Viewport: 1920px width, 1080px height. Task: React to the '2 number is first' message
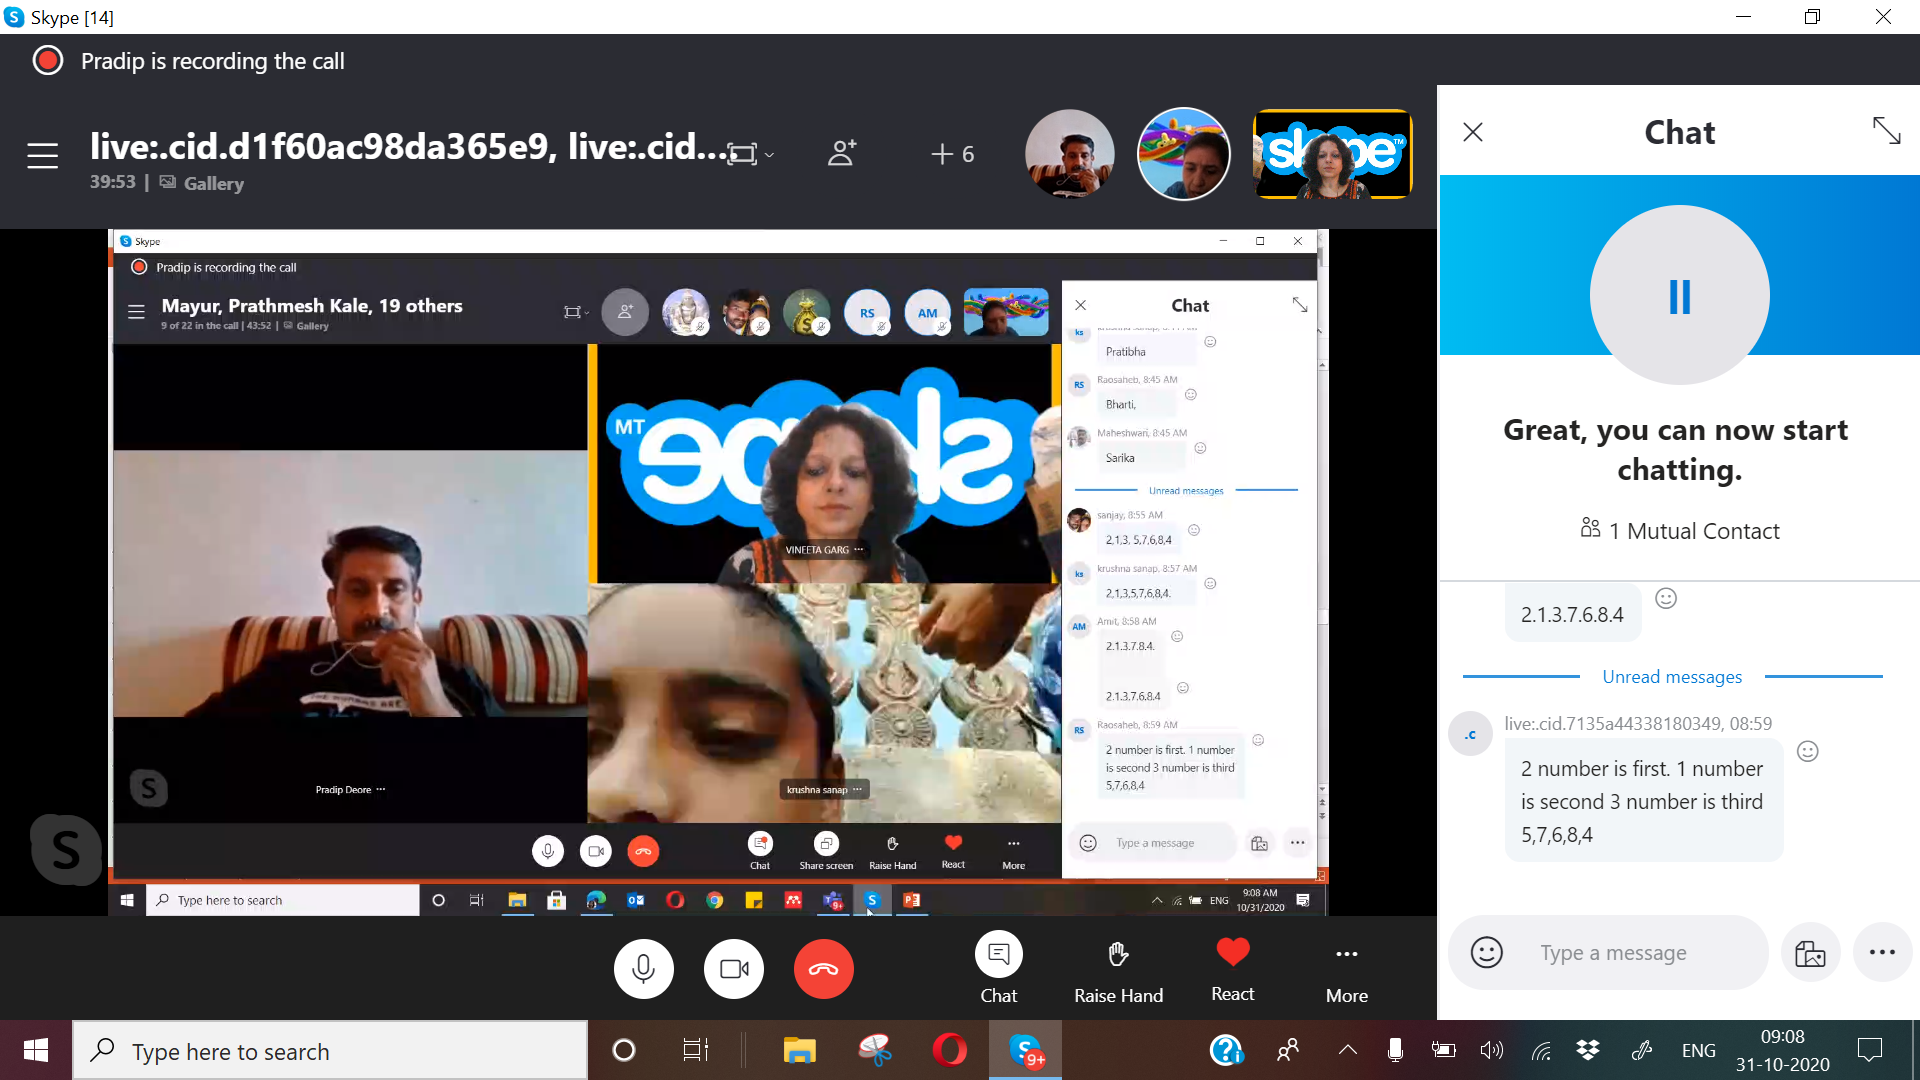(1808, 752)
